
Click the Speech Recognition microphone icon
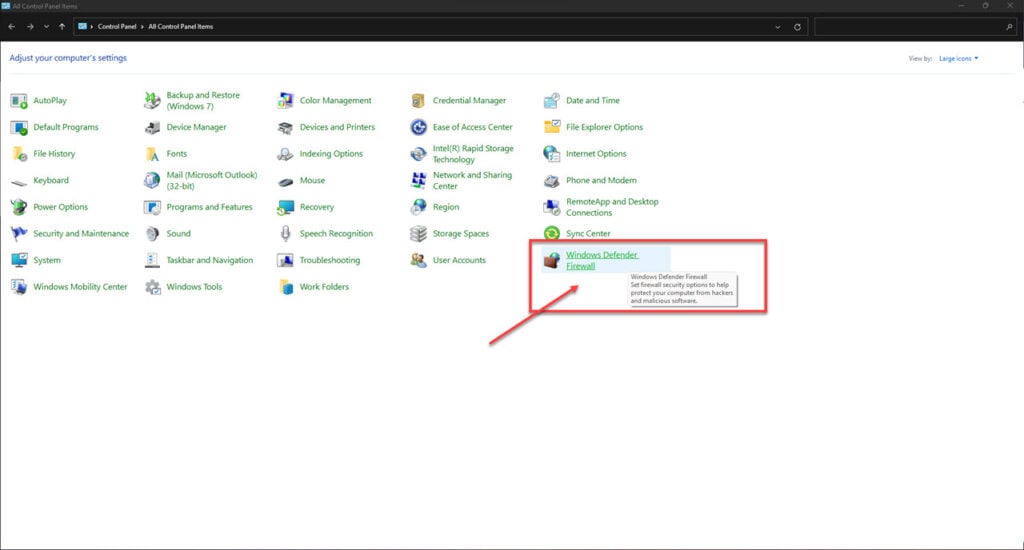tap(285, 234)
